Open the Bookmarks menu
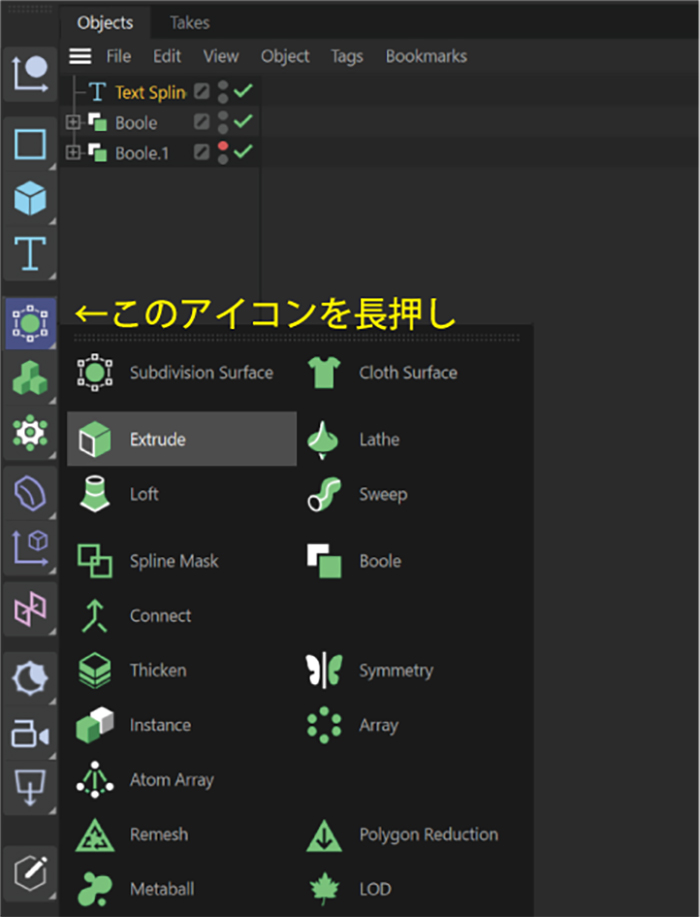Screen dimensions: 700x917 426,56
